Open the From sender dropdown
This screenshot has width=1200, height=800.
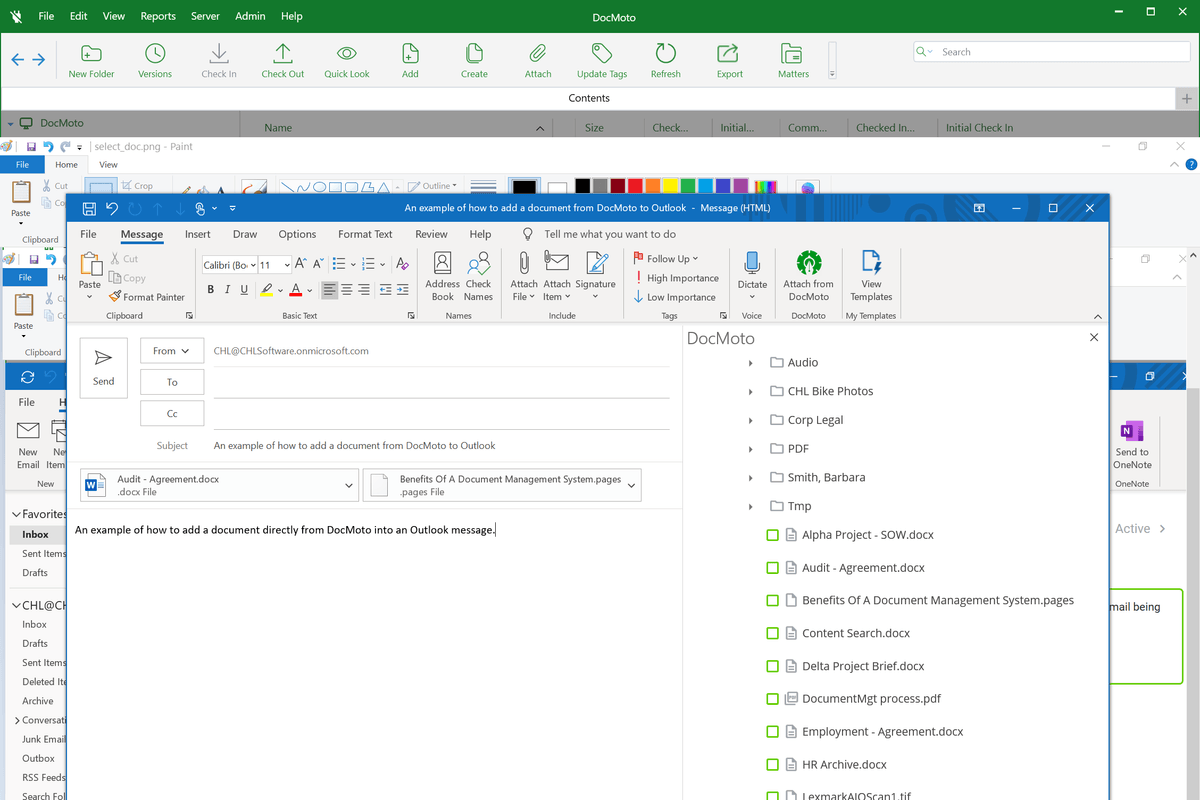click(x=172, y=351)
